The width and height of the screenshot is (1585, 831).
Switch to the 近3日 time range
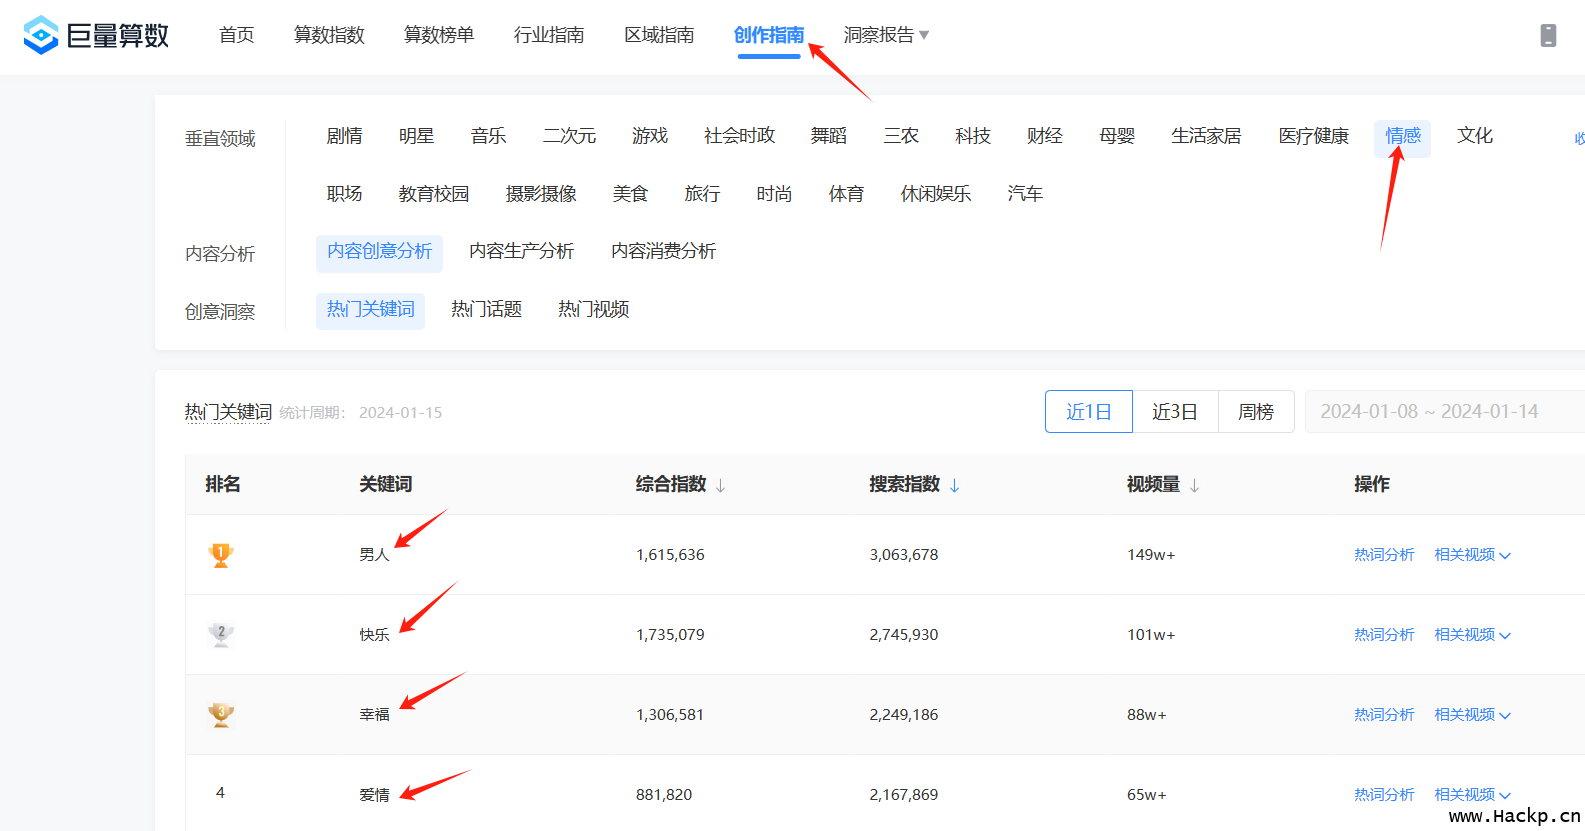[1174, 412]
